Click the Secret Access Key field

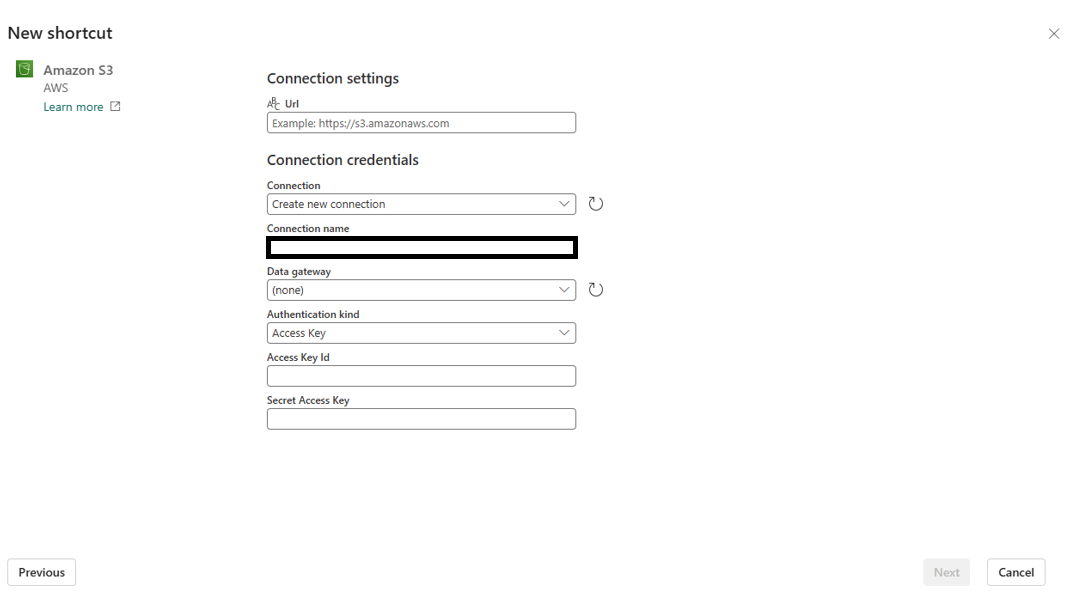pos(421,419)
